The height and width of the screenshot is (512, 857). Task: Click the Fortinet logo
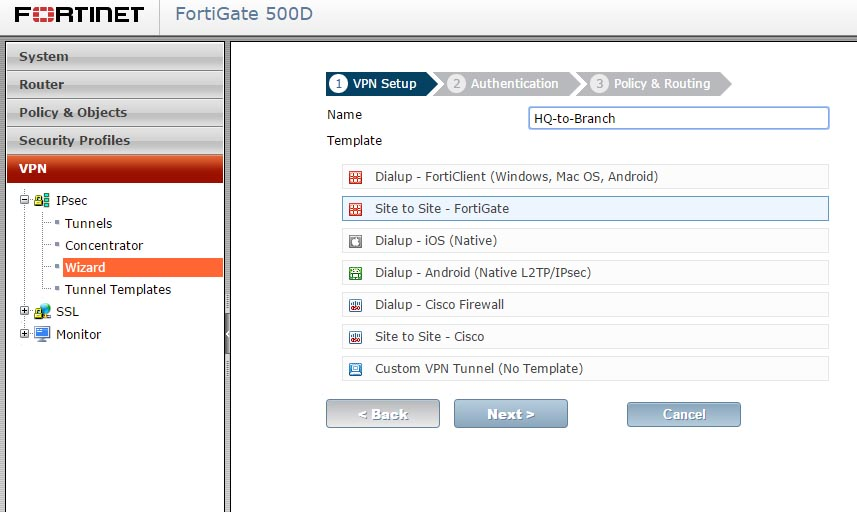pyautogui.click(x=79, y=14)
